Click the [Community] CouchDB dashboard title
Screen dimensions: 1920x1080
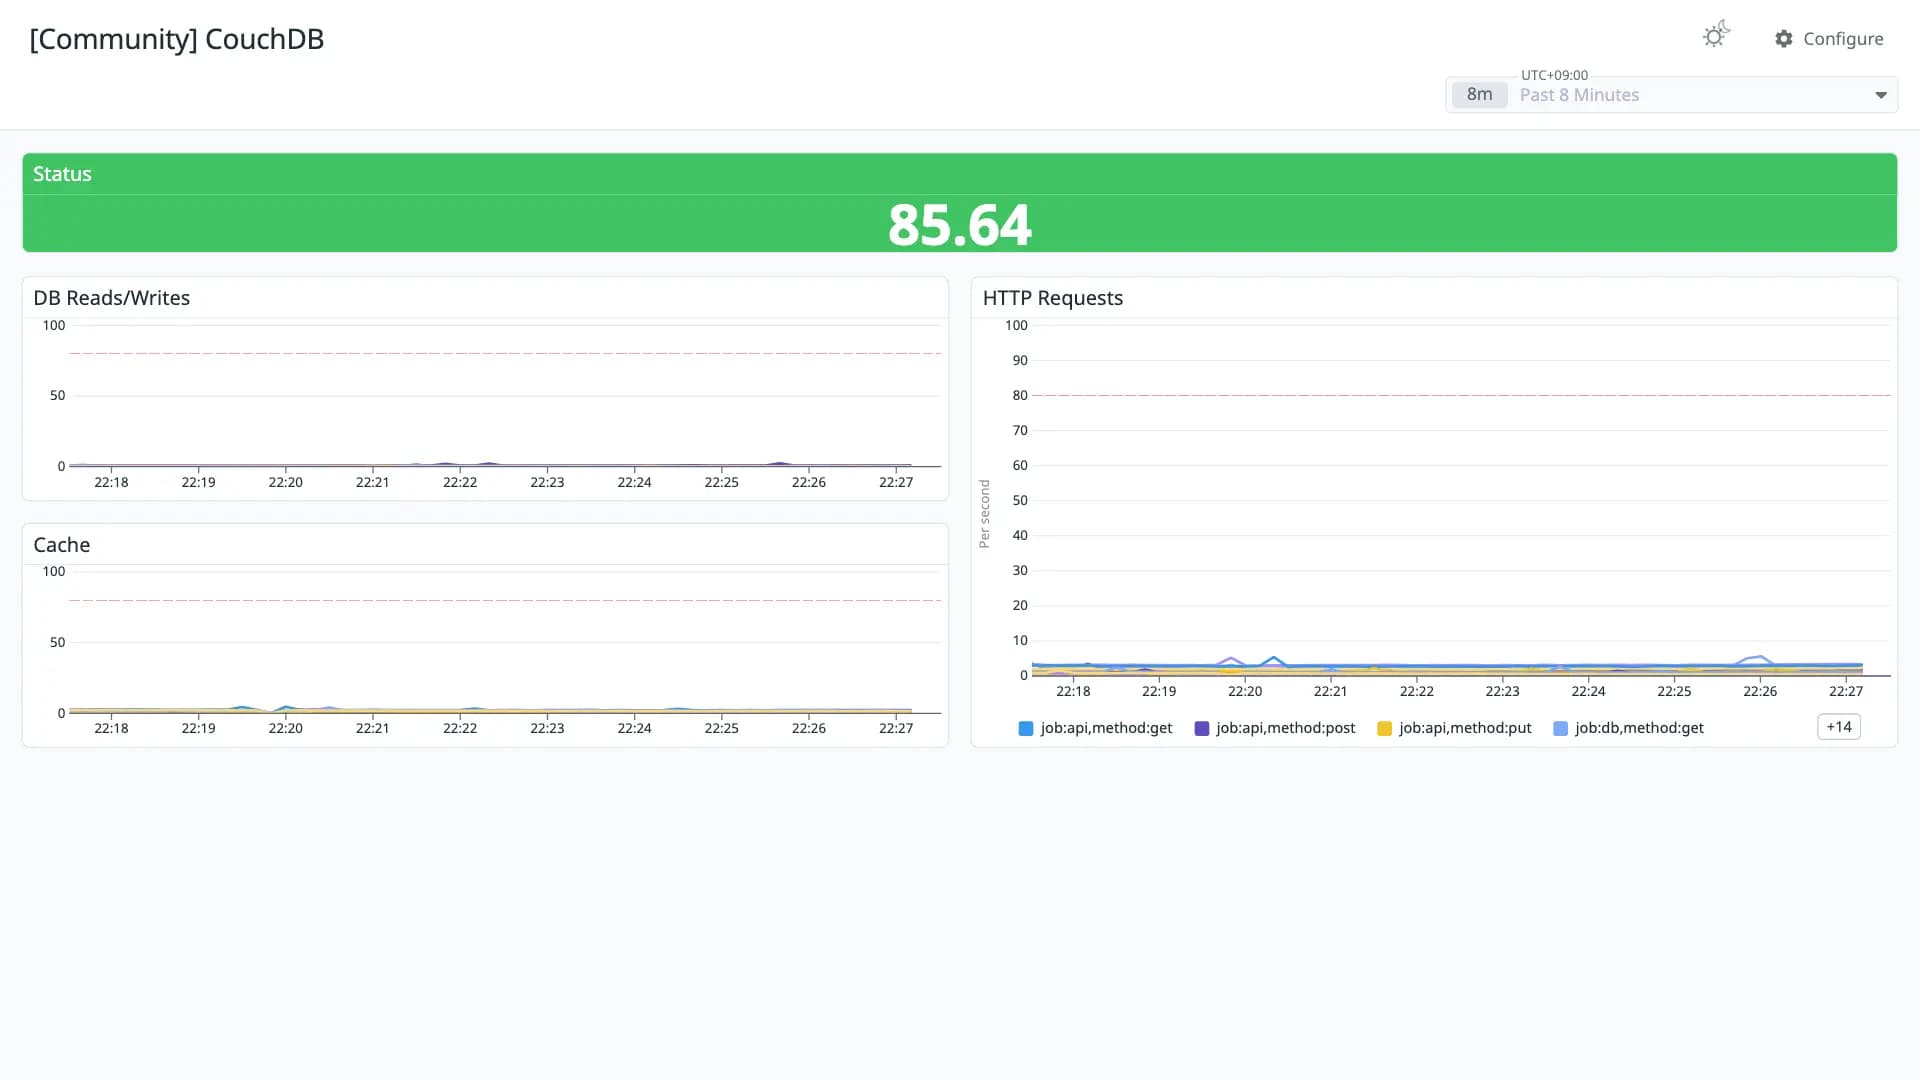coord(177,39)
